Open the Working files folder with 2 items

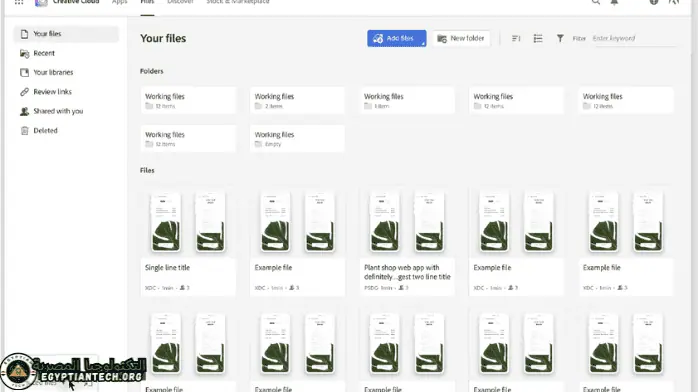297,101
